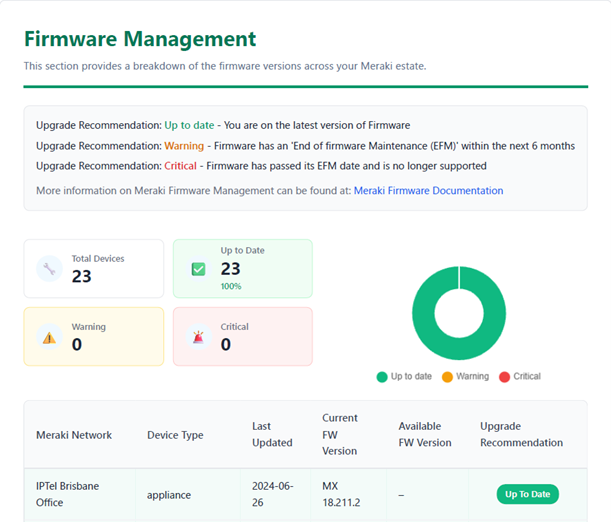Click the 100% label in Up to Date card

(x=231, y=286)
